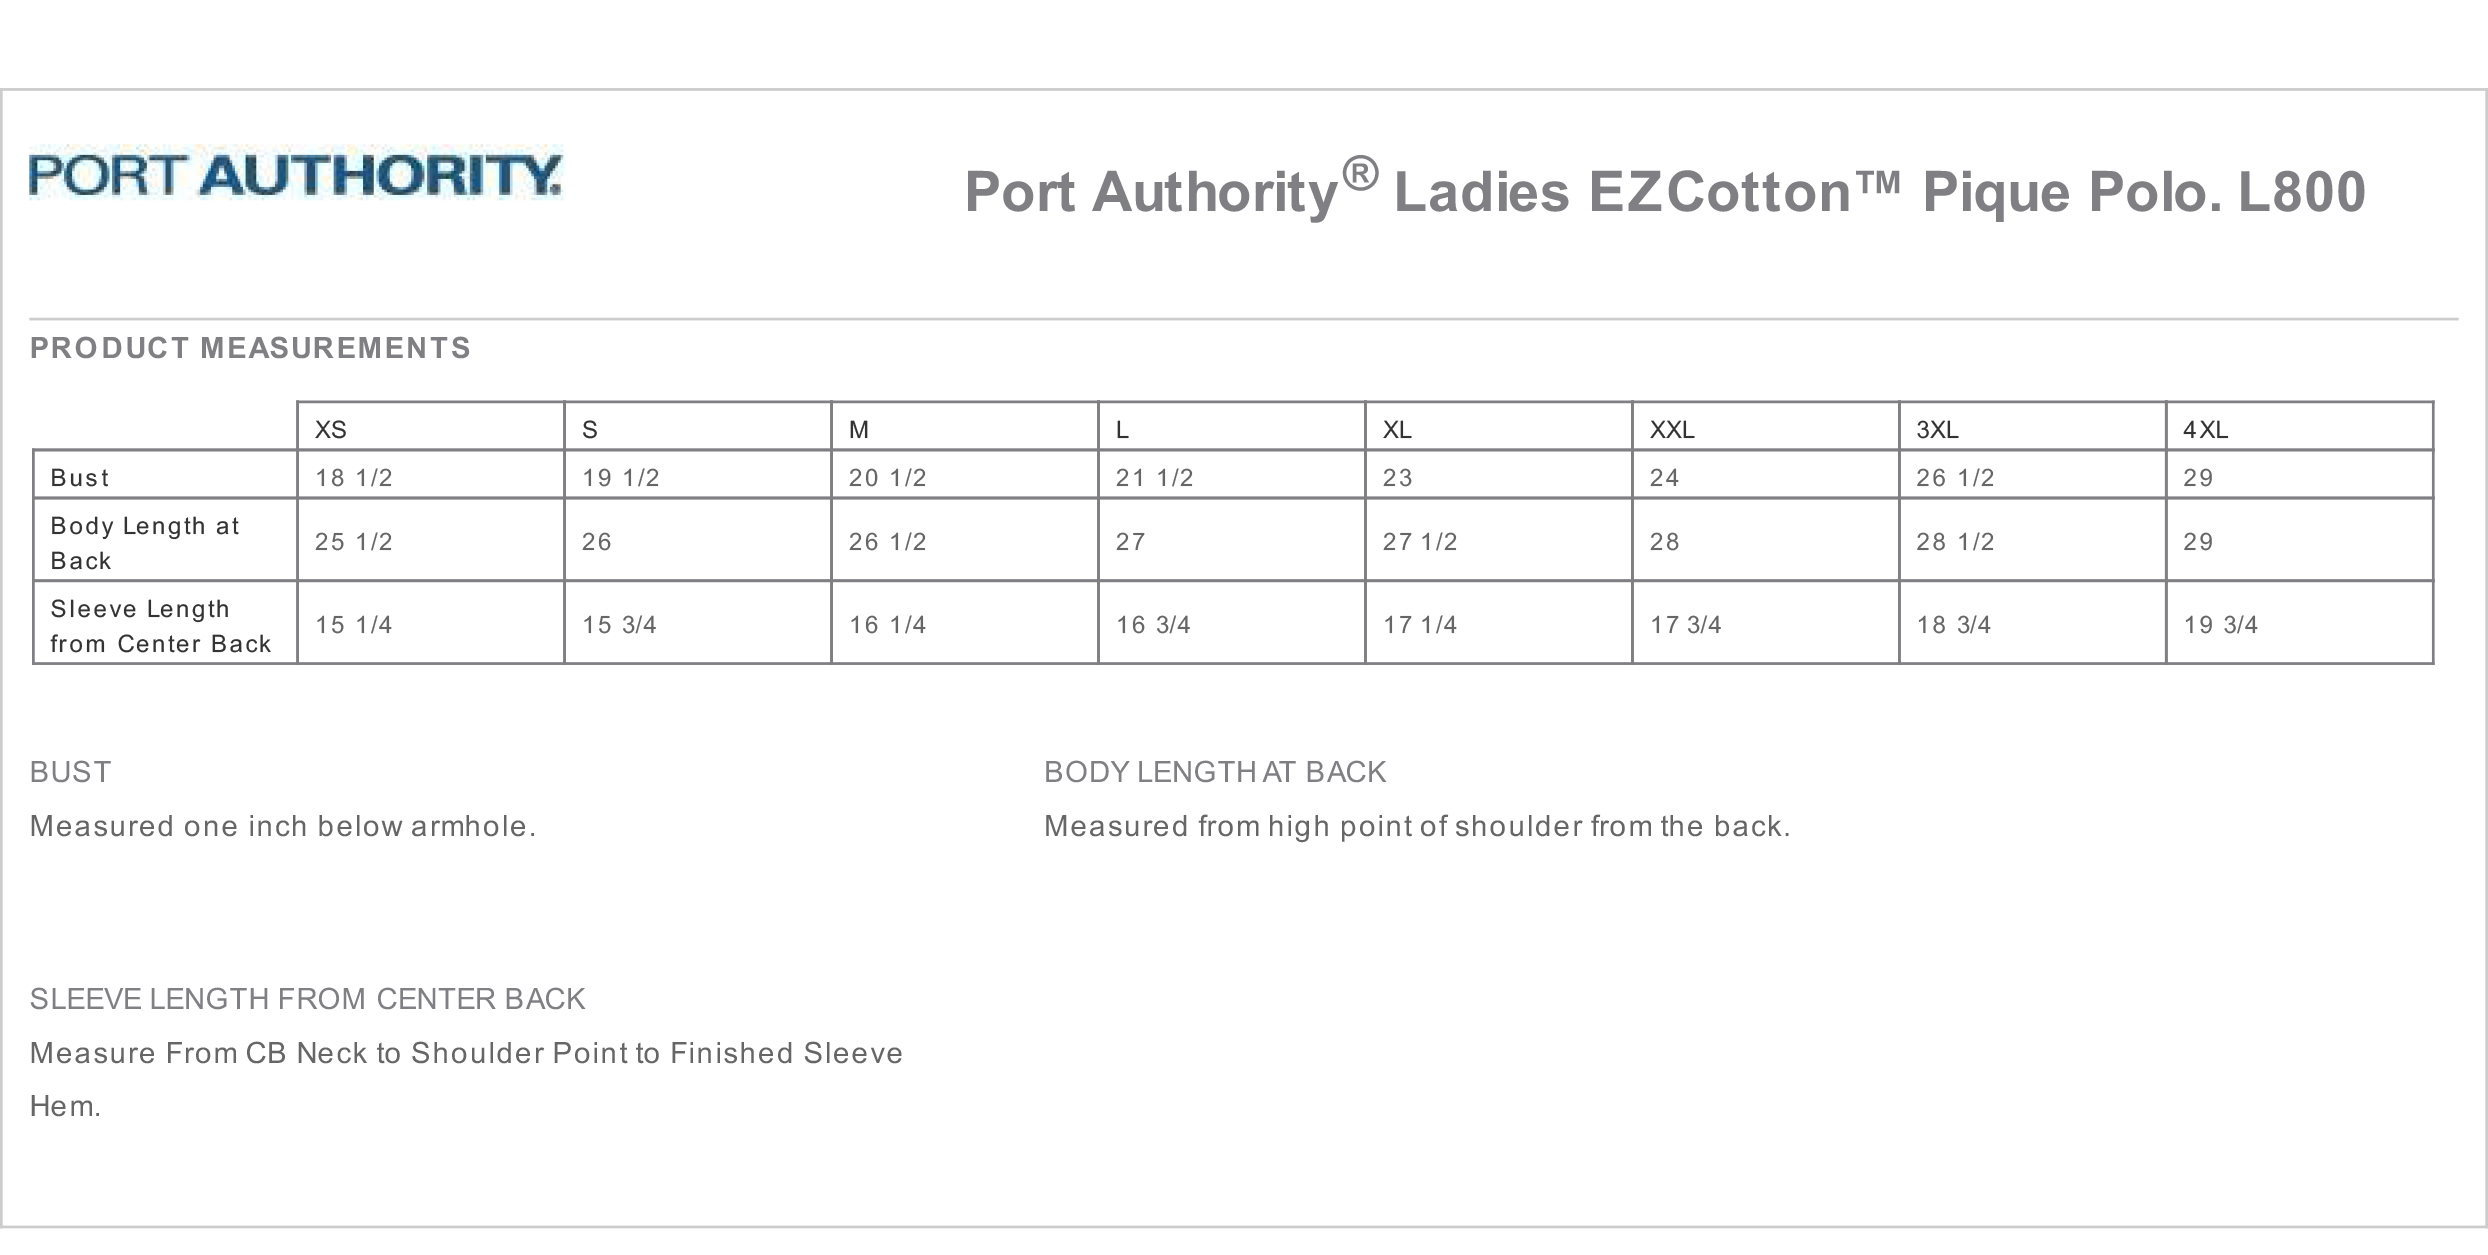Click the Ladies EZCotton Pique Polo title
2488x1255 pixels.
tap(1664, 191)
